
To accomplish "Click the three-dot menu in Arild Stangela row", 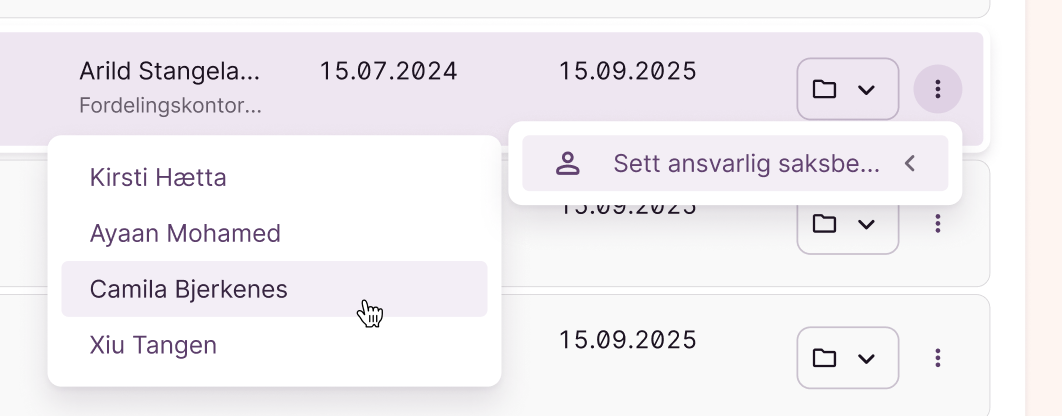I will click(937, 90).
